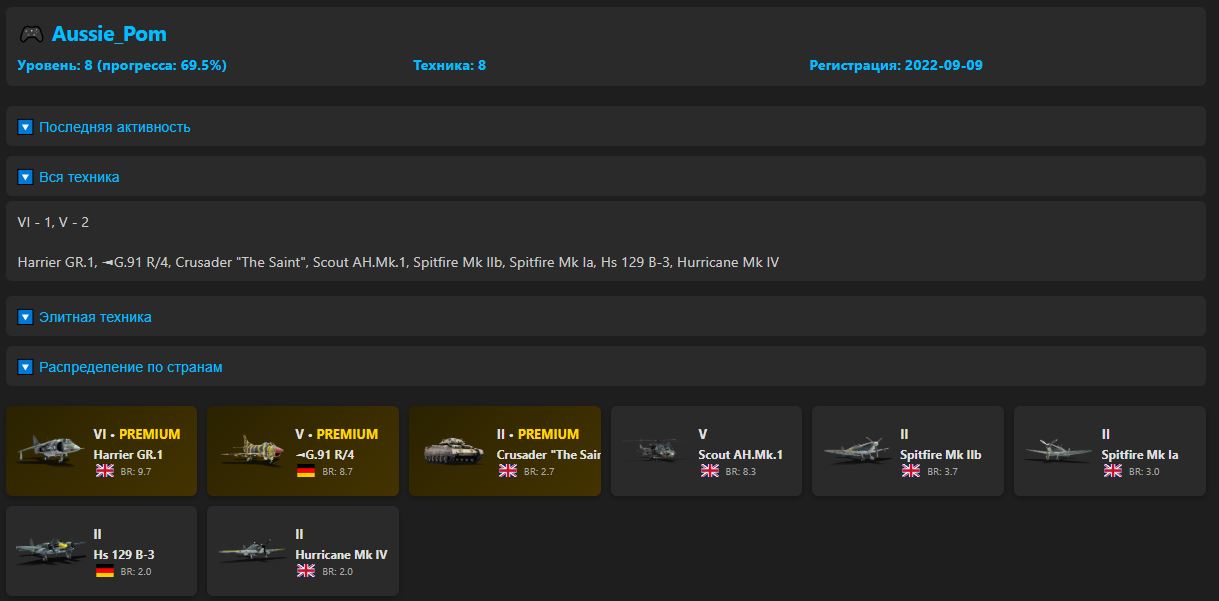The image size is (1219, 601).
Task: Click the Регистрация: 2022-09-09 text
Action: click(895, 65)
